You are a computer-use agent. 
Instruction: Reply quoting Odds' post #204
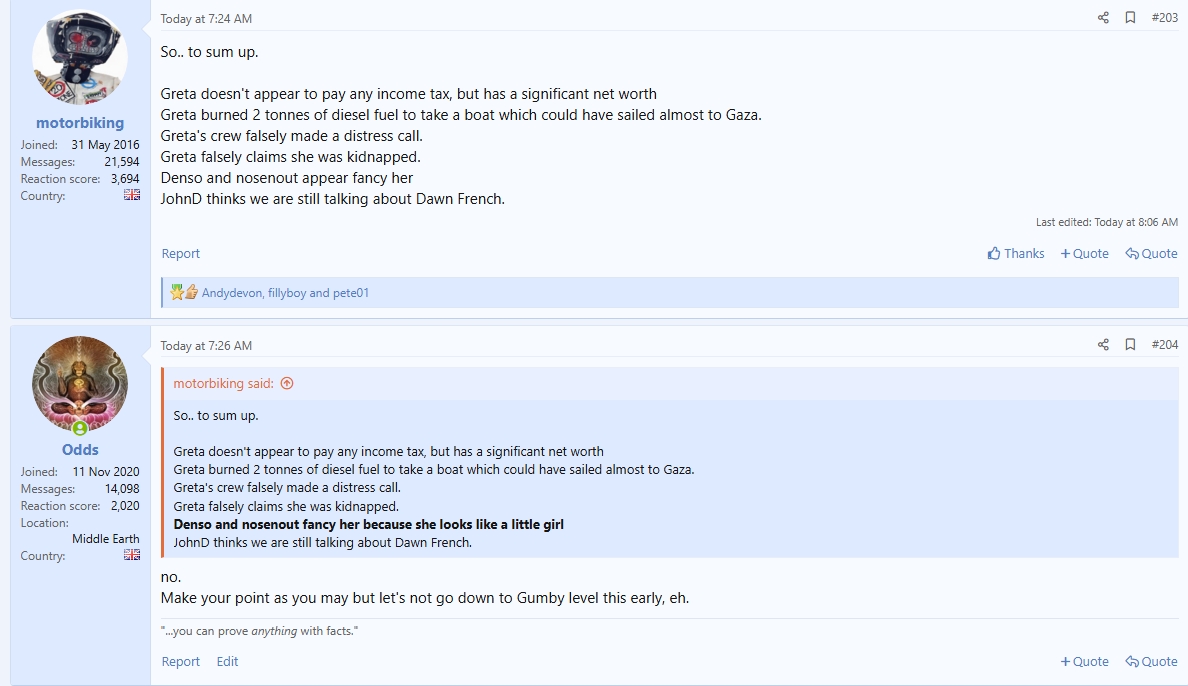pos(1151,662)
